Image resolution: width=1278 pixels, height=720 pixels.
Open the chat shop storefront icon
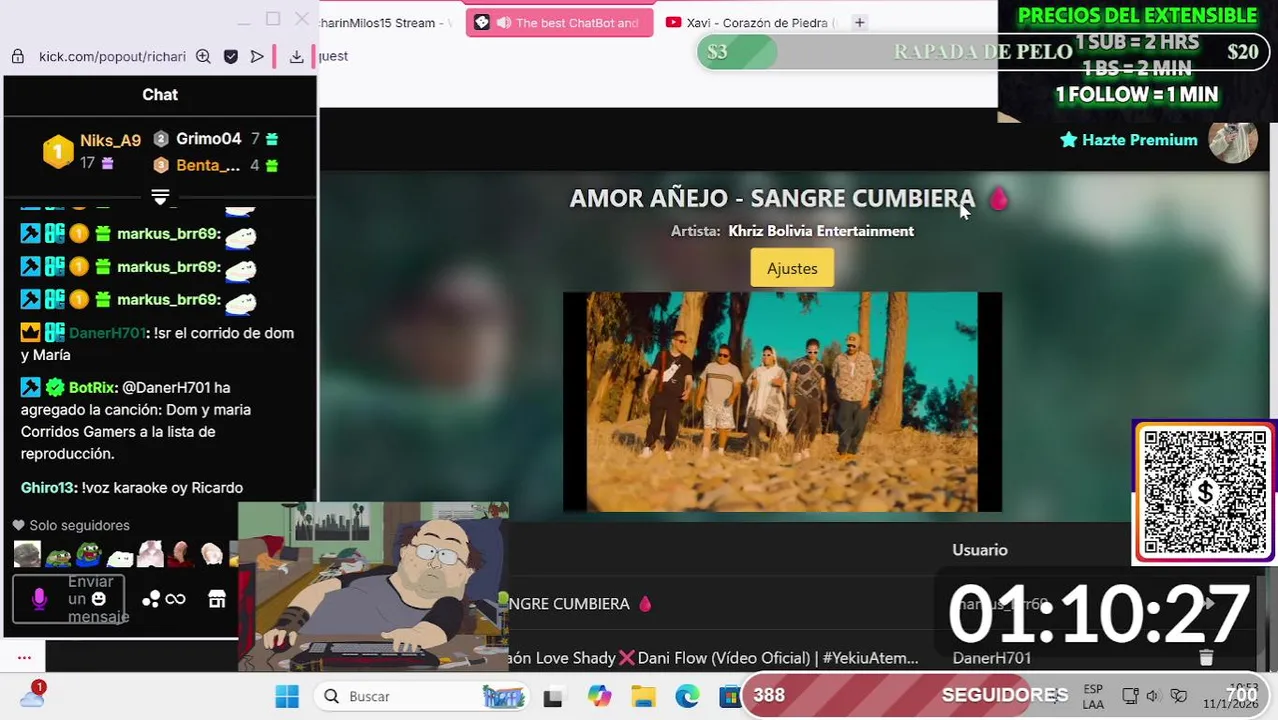[x=217, y=599]
